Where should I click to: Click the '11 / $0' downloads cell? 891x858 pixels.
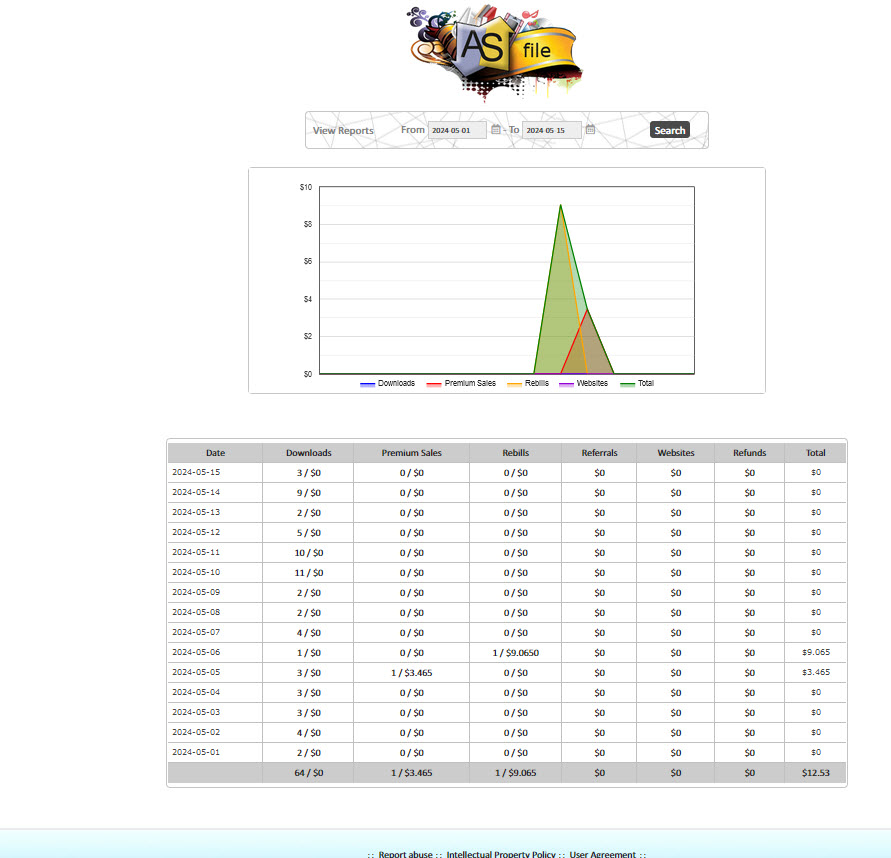coord(309,573)
